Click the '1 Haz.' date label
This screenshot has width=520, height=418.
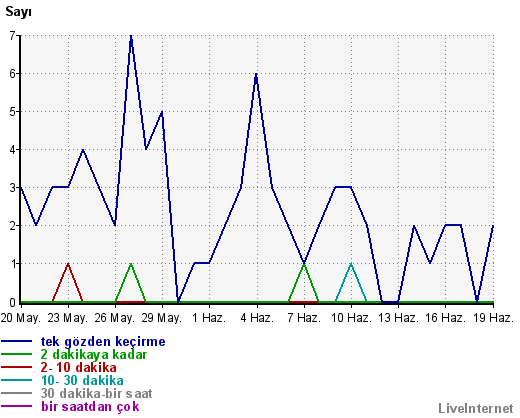click(209, 318)
